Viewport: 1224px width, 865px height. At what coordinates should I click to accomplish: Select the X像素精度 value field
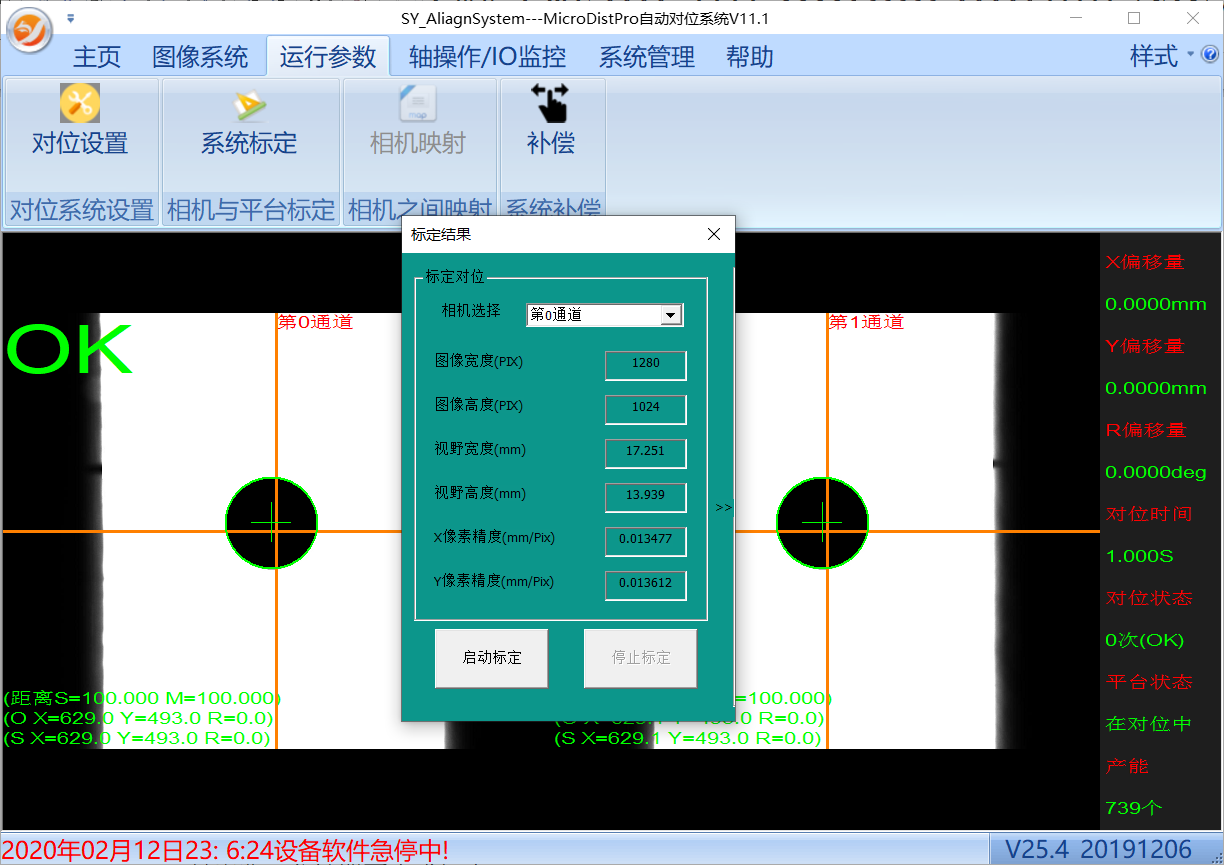point(645,540)
